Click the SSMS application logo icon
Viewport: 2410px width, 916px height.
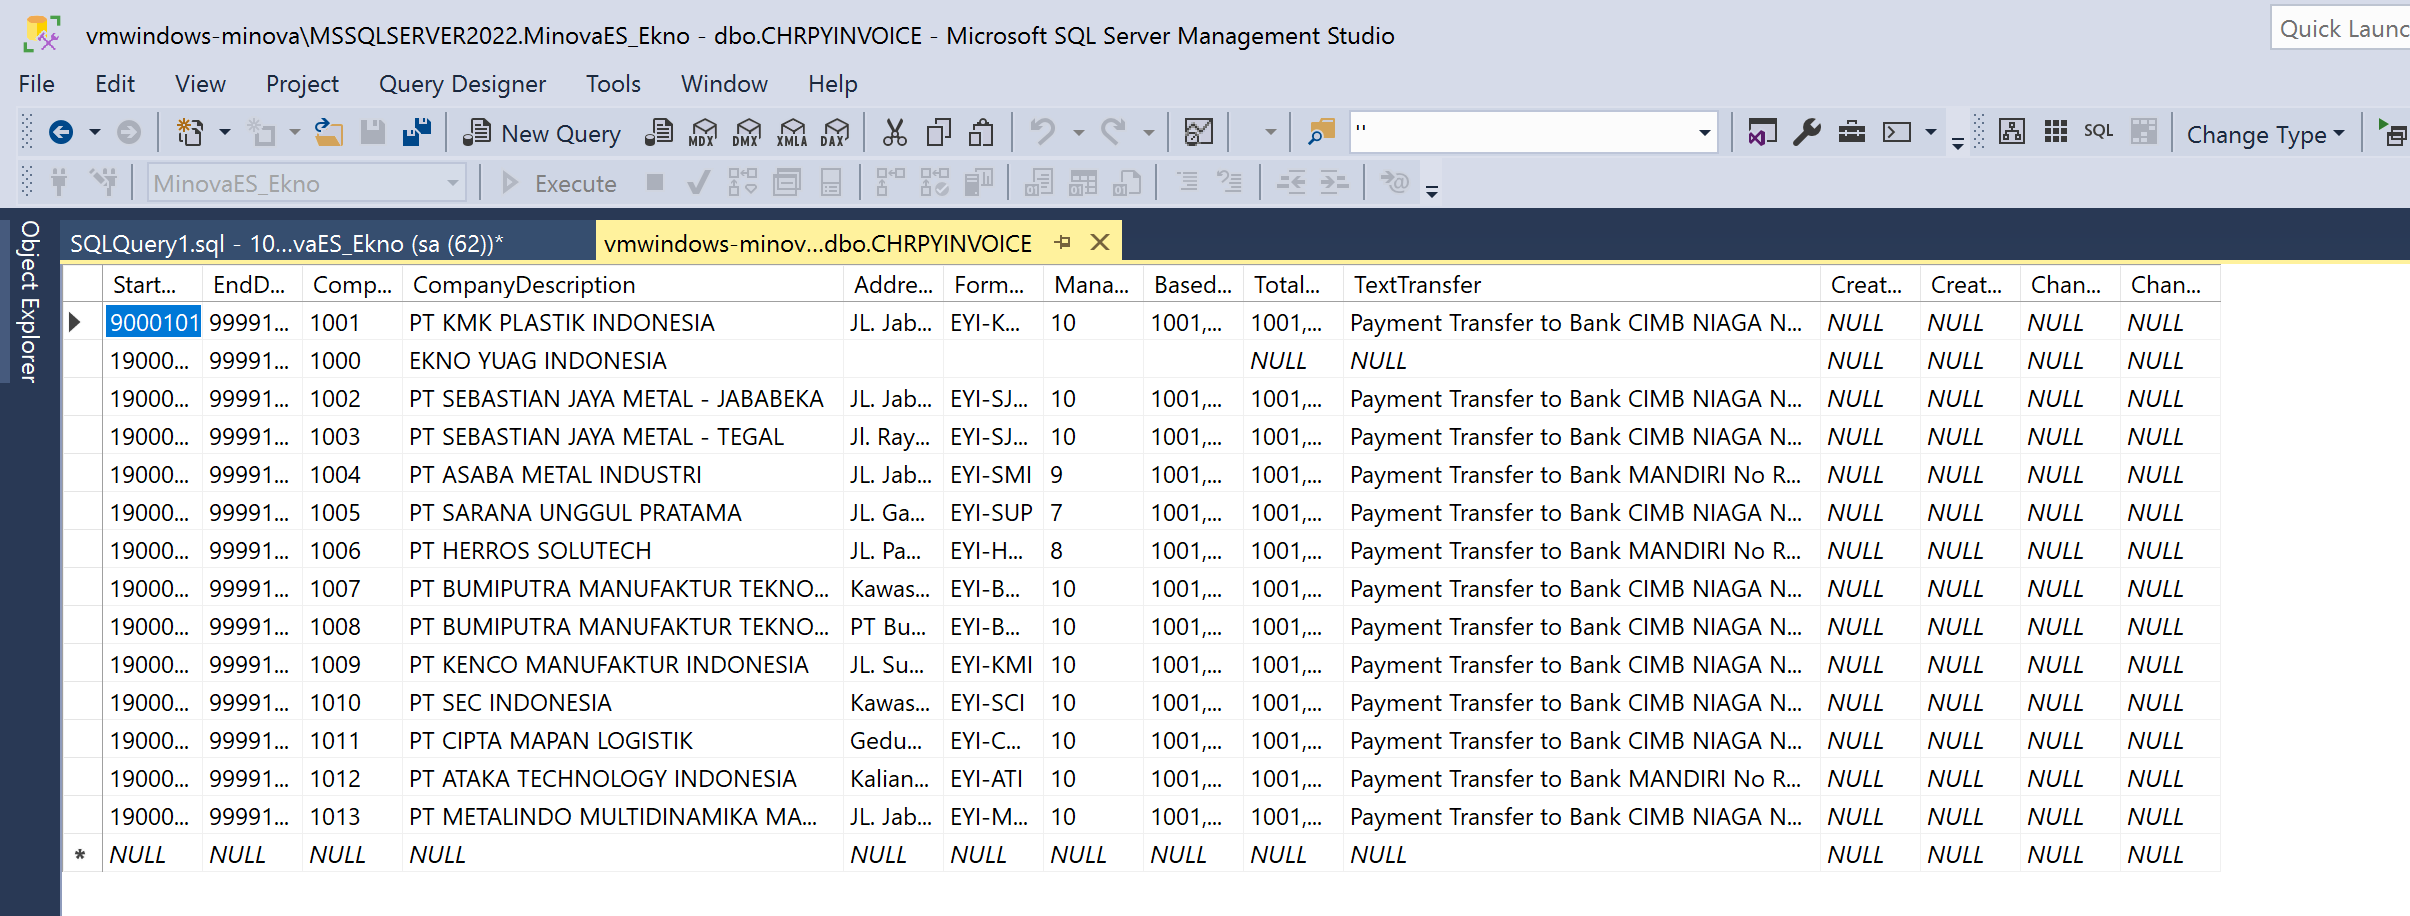coord(42,34)
